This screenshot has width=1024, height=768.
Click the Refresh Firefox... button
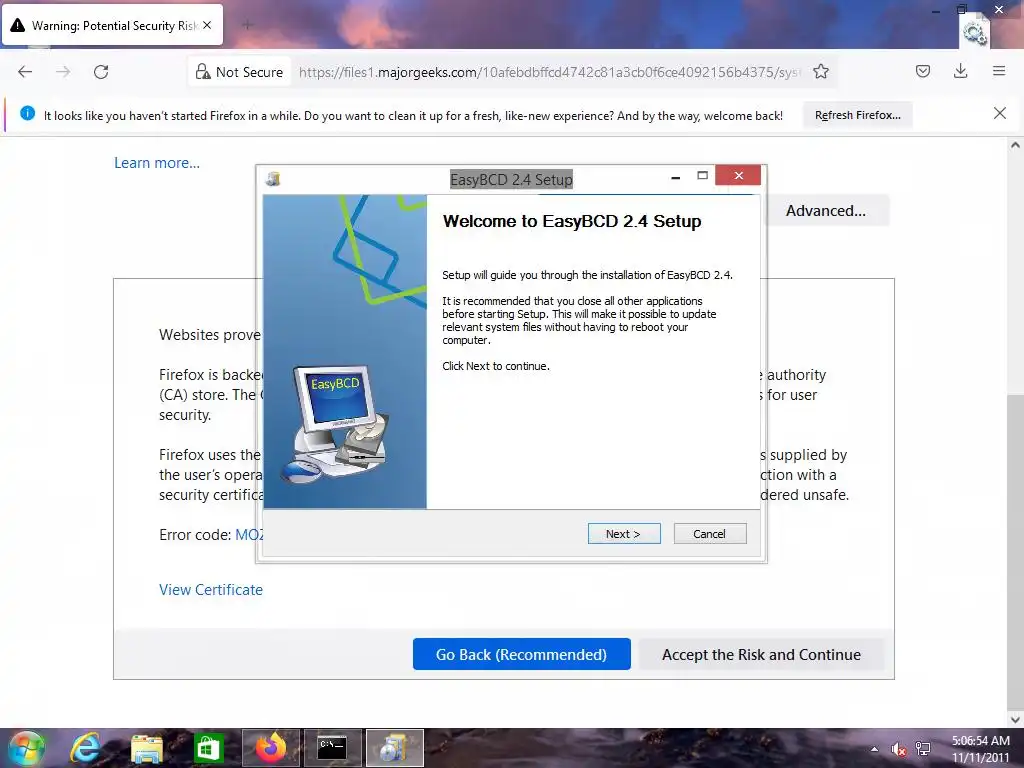click(857, 115)
